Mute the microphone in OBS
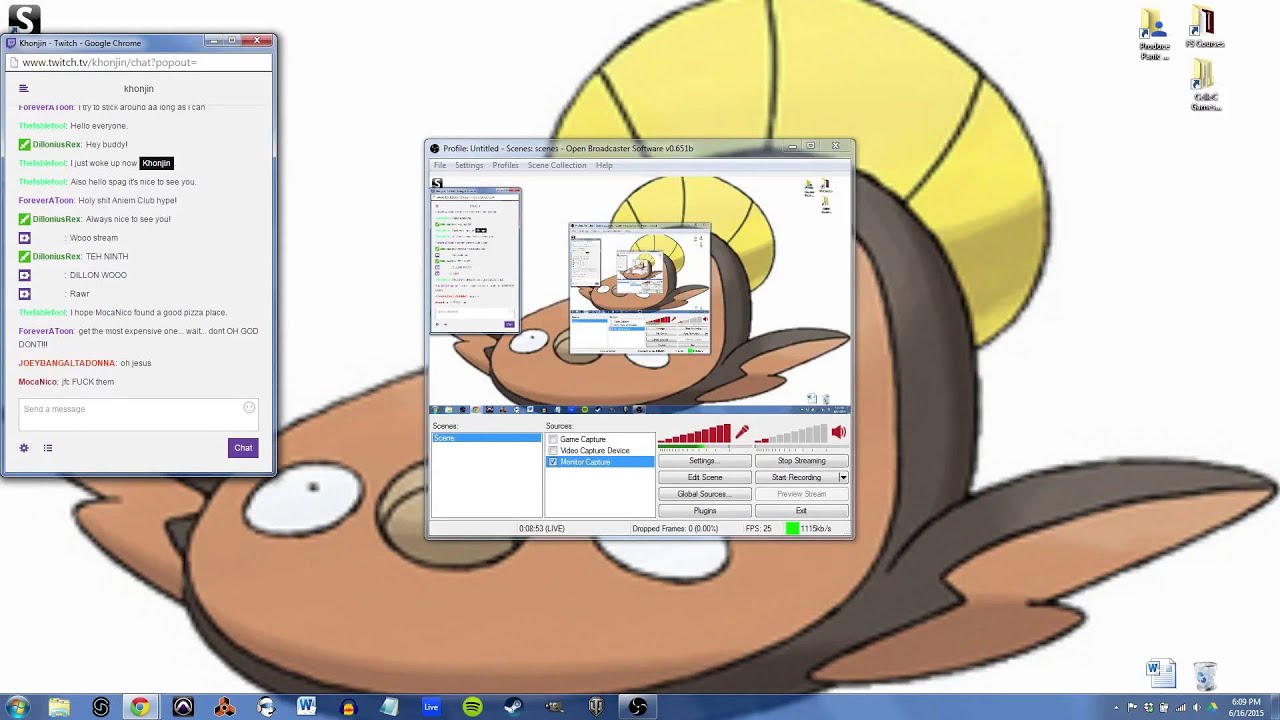Image resolution: width=1280 pixels, height=720 pixels. coord(742,432)
